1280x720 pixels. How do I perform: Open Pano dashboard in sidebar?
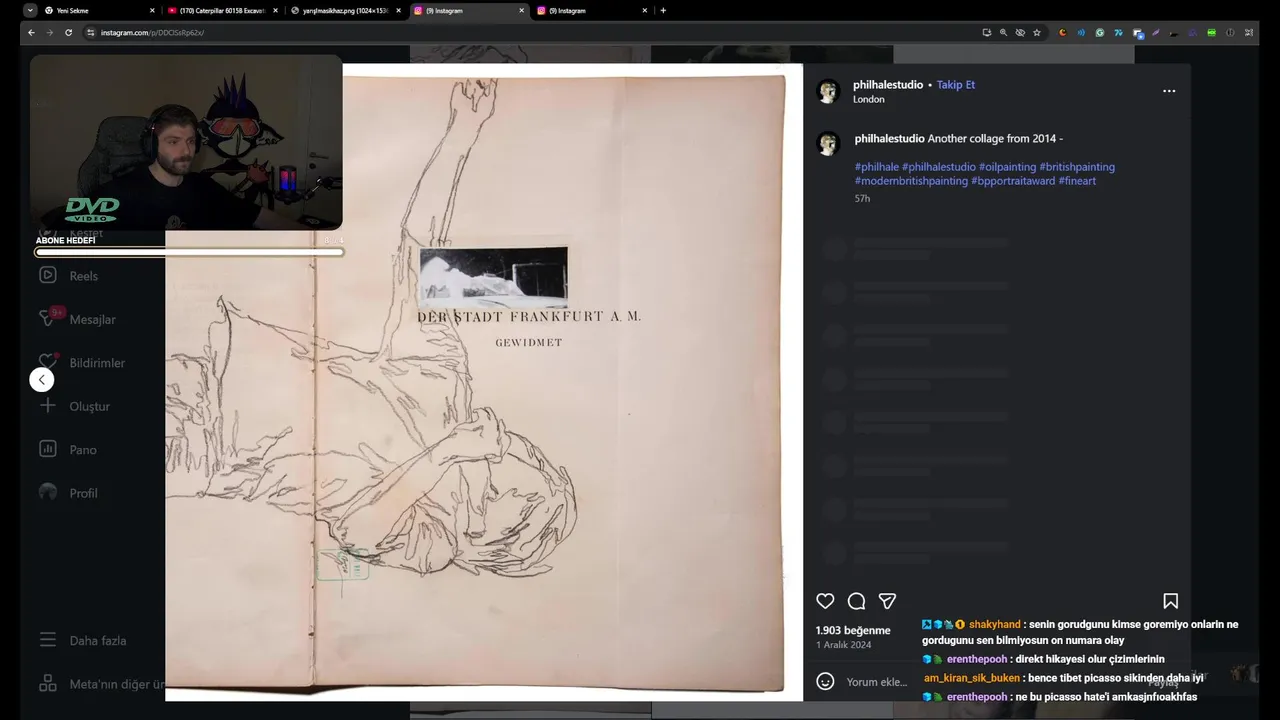pyautogui.click(x=68, y=450)
